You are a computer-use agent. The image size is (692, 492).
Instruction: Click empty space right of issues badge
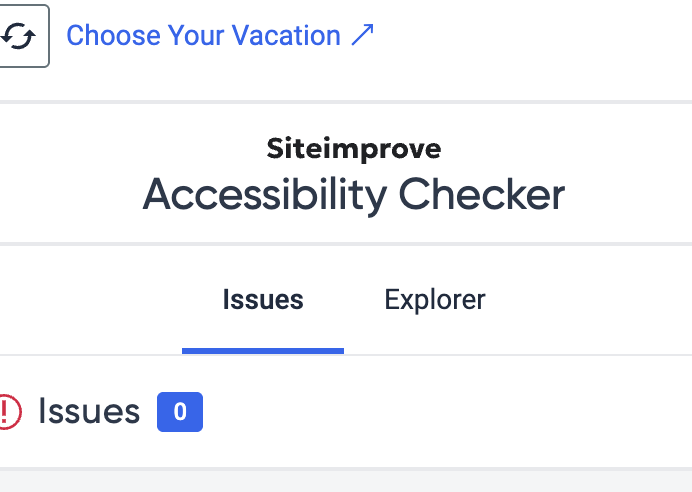tap(446, 412)
